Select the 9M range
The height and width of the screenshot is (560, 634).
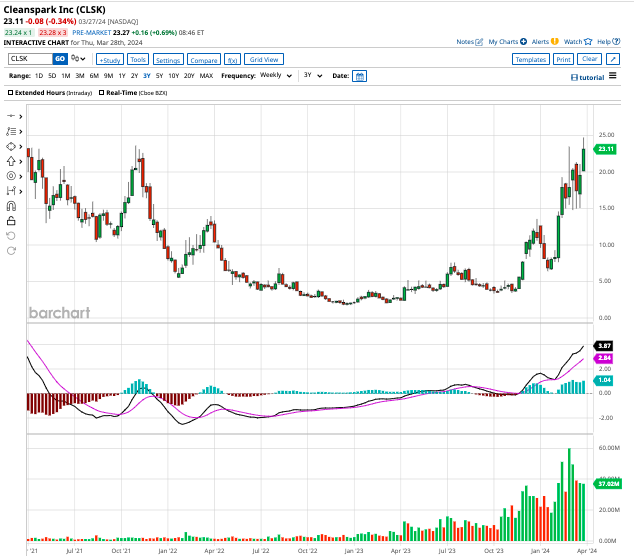pos(108,76)
